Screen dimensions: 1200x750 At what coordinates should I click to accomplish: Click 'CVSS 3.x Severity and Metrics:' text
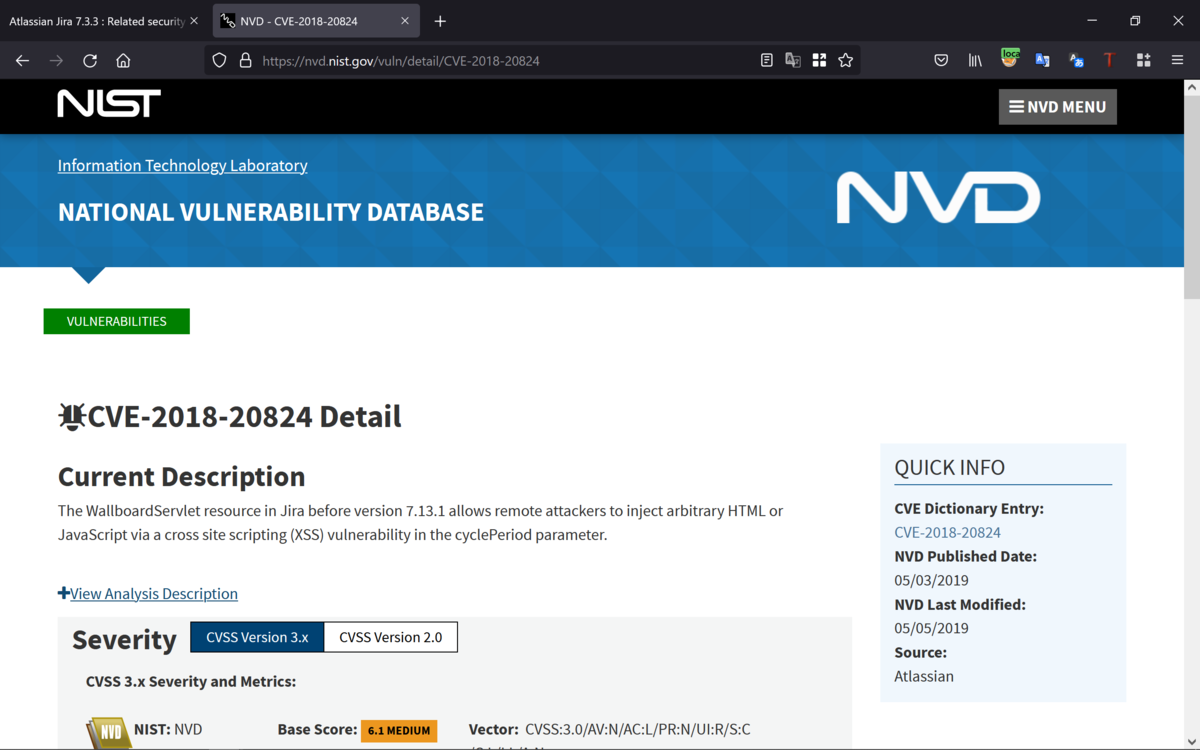191,681
